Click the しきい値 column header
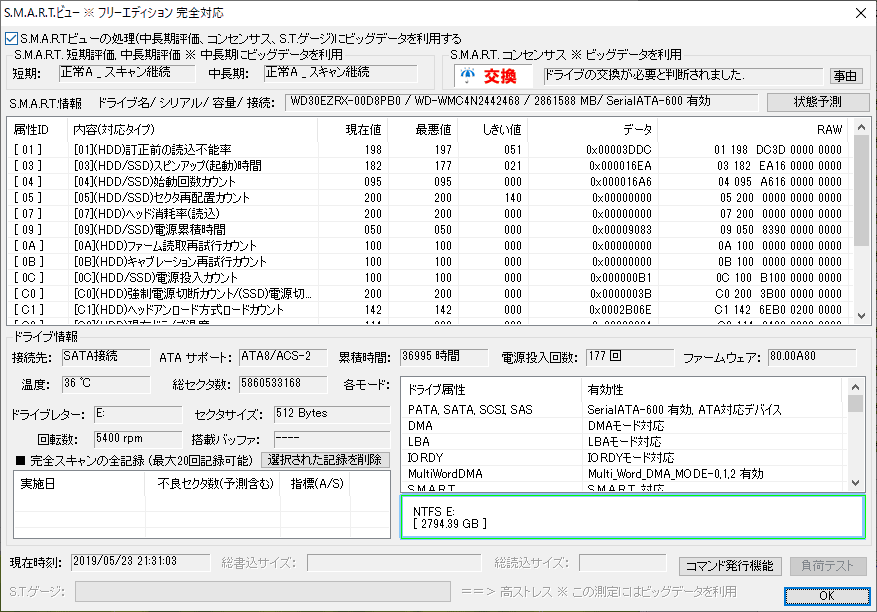 point(492,130)
